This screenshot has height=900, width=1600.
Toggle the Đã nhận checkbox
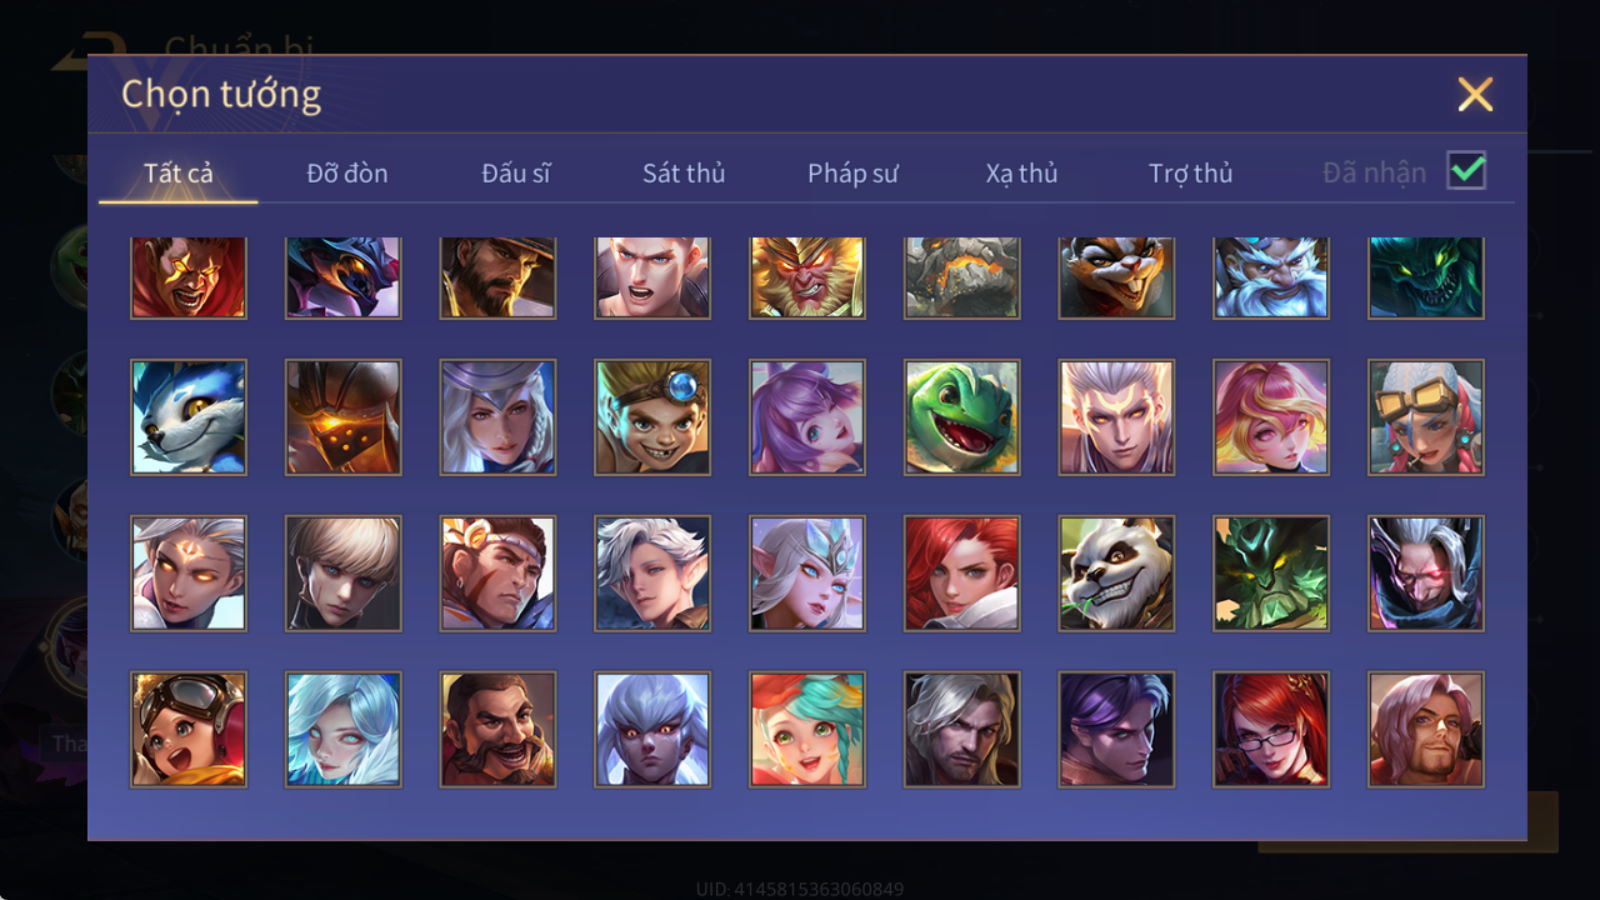point(1466,171)
